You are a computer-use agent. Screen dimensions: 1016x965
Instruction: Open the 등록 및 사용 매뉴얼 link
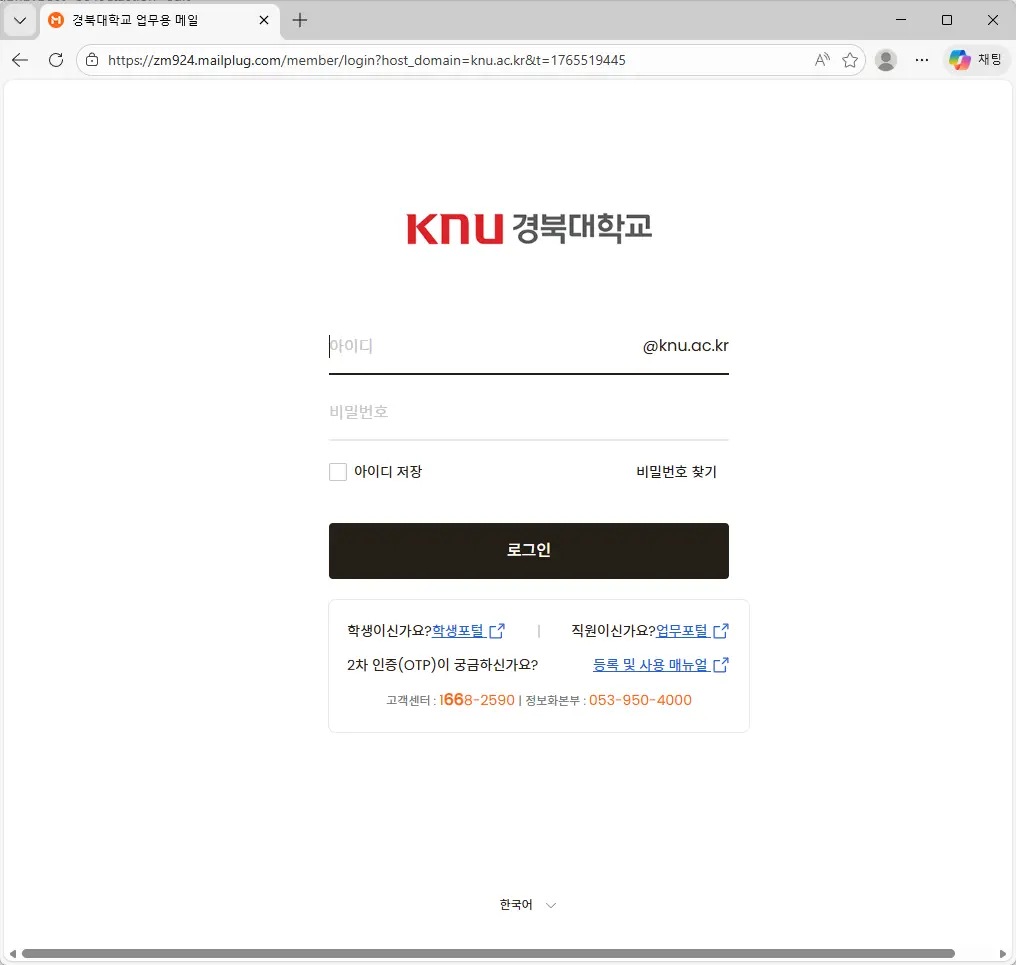pos(653,664)
